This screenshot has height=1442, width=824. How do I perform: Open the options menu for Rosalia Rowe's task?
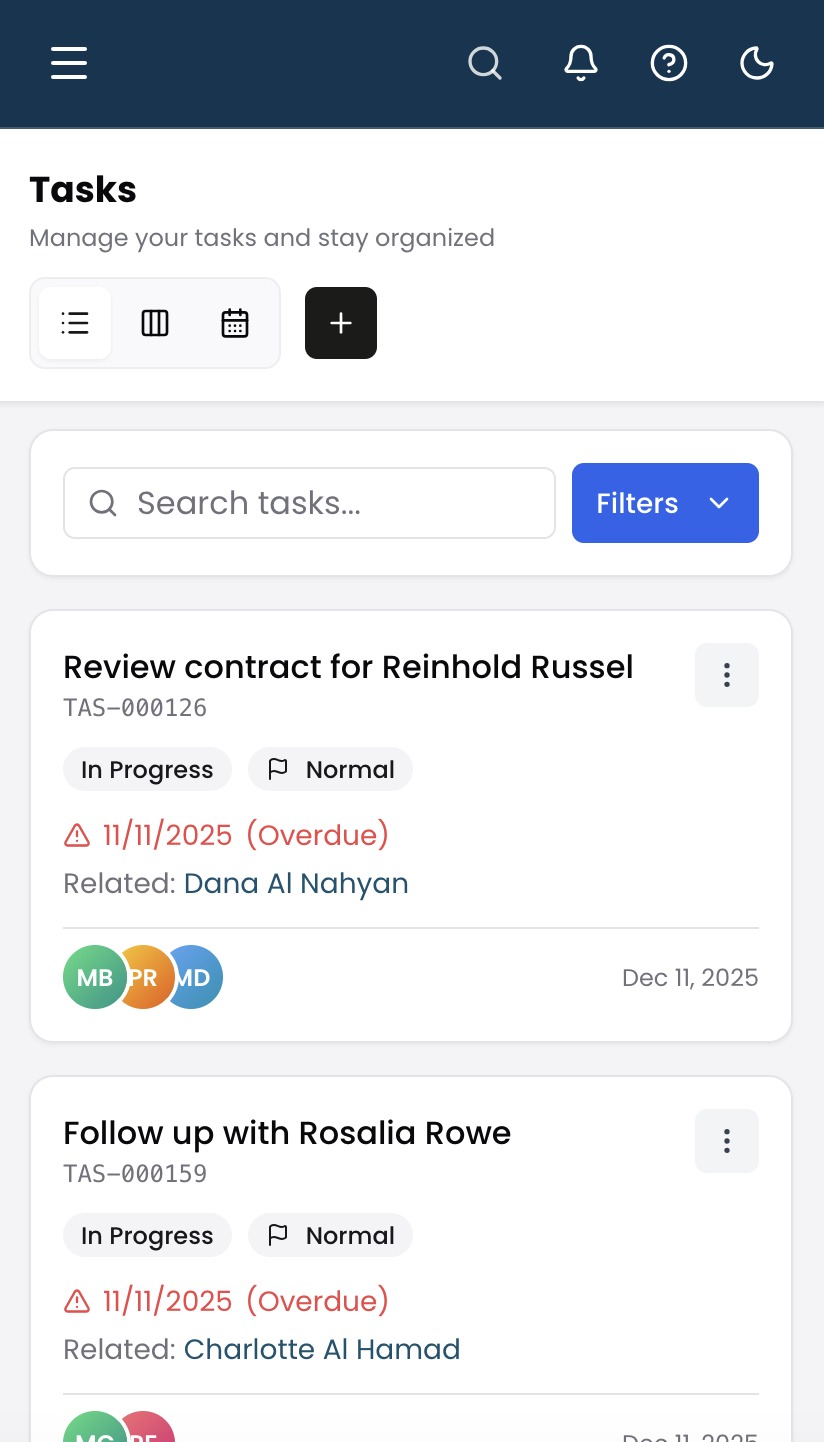(x=727, y=1141)
